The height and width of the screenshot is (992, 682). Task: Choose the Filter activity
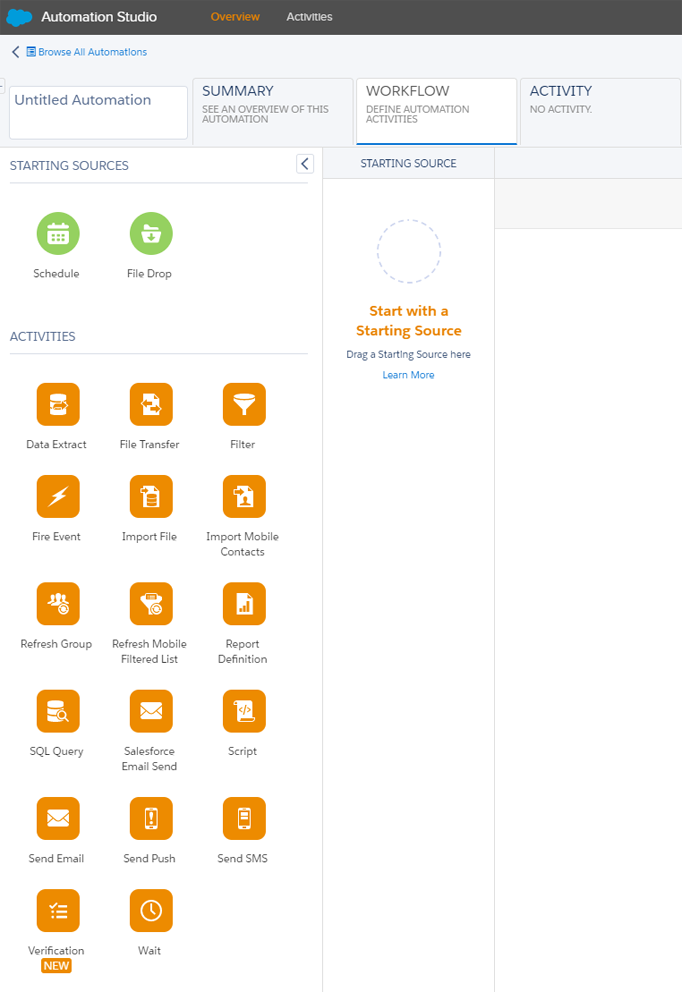243,404
